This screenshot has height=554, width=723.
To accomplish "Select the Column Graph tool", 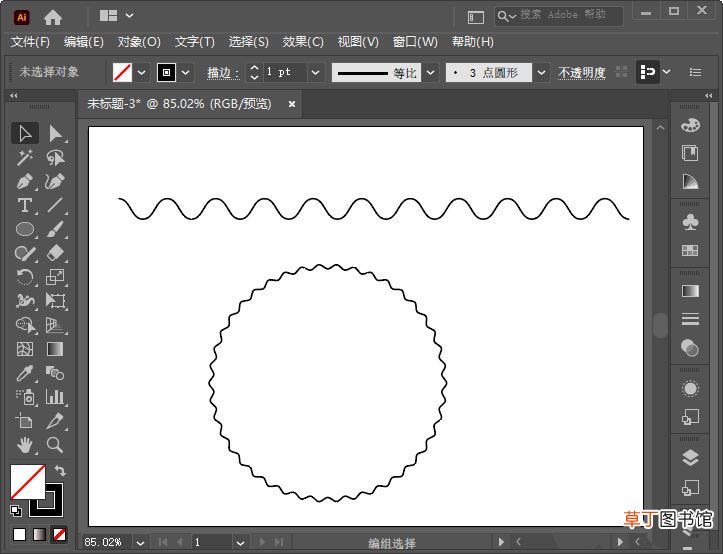I will coord(55,397).
